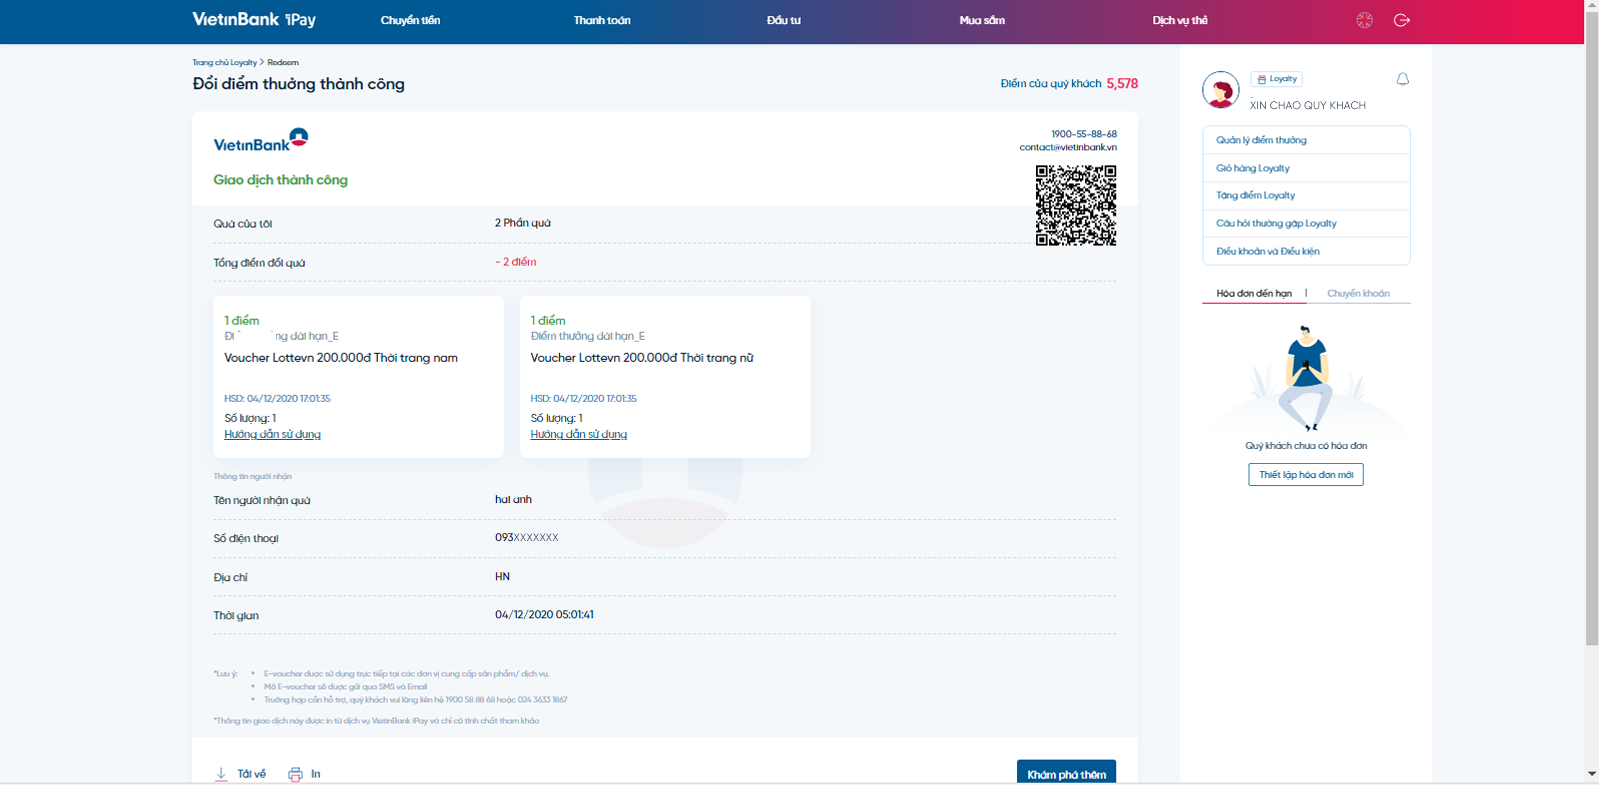Open Quản lý điểm thưởng in sidebar

coord(1306,140)
